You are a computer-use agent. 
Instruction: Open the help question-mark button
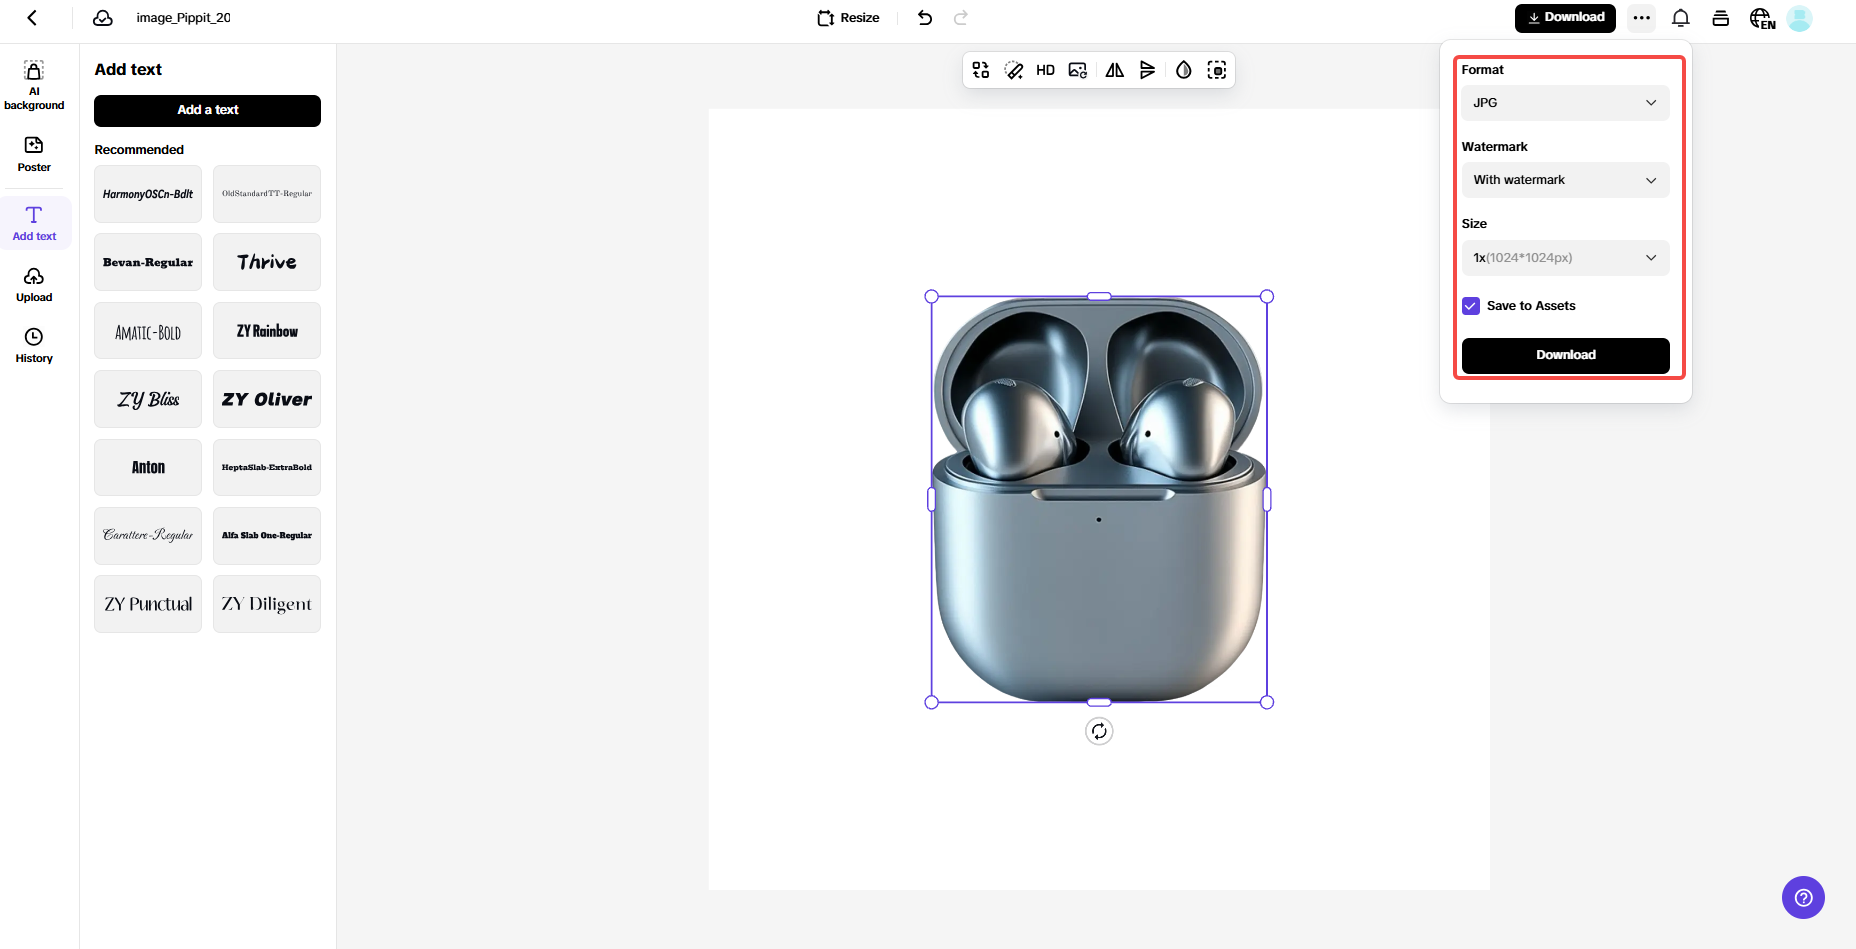click(x=1803, y=898)
